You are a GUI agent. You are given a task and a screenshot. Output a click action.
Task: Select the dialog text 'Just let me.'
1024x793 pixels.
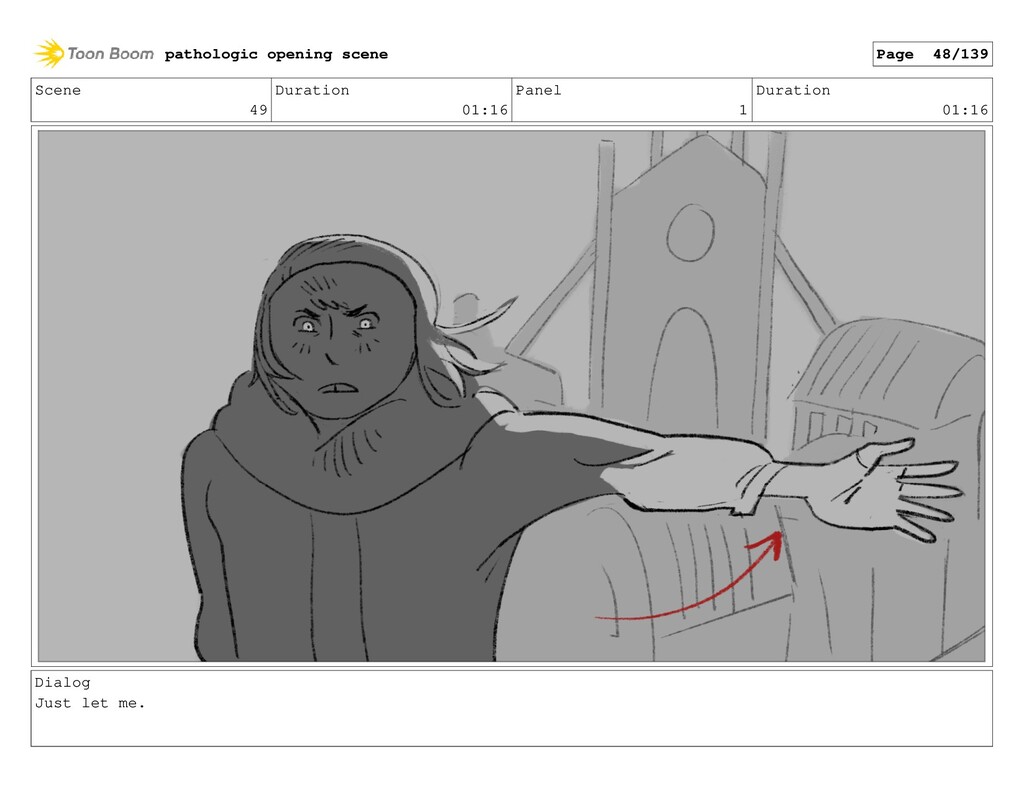(x=90, y=704)
